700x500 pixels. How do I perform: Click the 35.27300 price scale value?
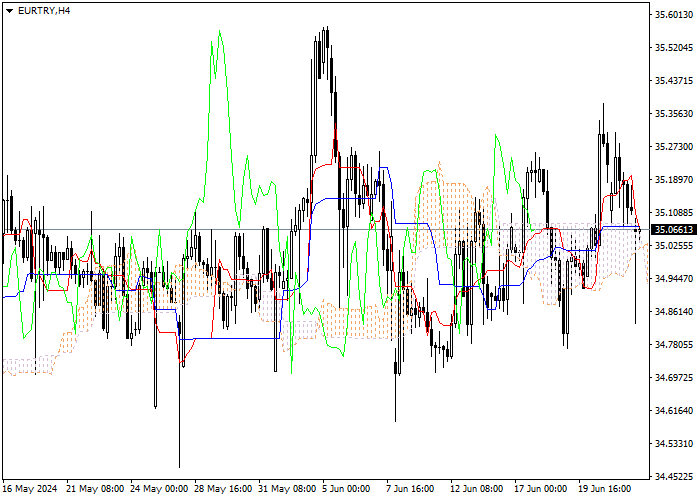(x=674, y=147)
